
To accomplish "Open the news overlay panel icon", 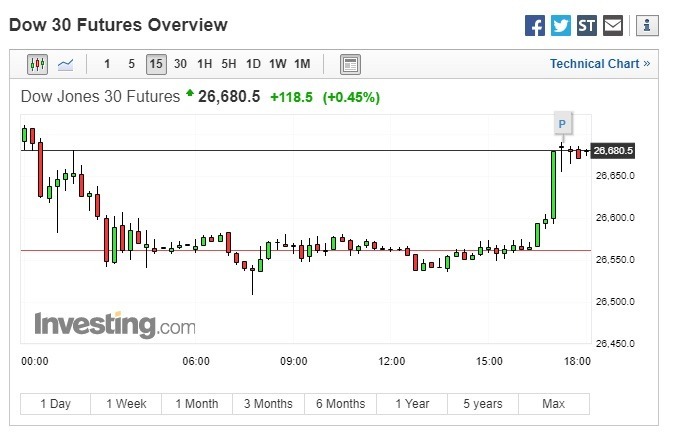I will (350, 65).
